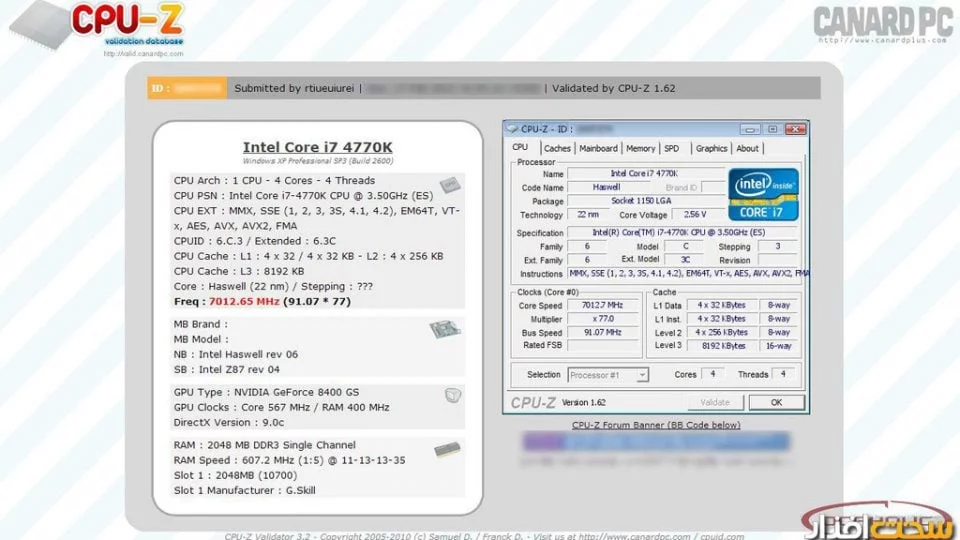Image resolution: width=960 pixels, height=540 pixels.
Task: Close the CPU-Z window
Action: 795,129
